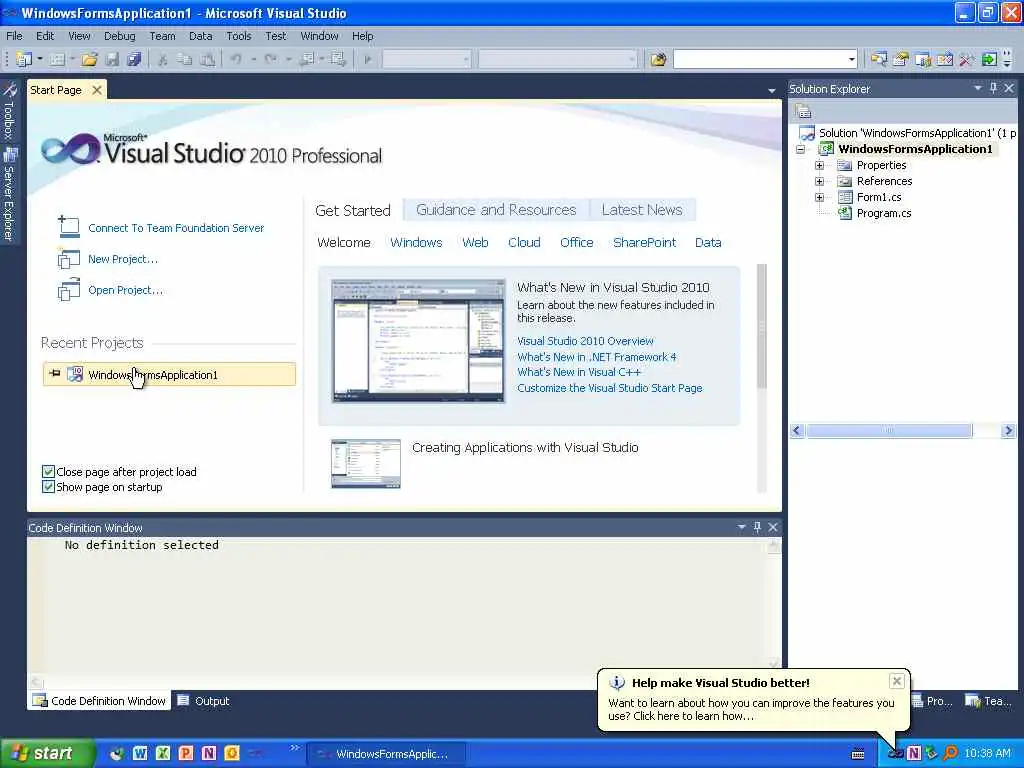This screenshot has width=1024, height=768.
Task: Click the Save floppy disk icon
Action: click(x=112, y=59)
